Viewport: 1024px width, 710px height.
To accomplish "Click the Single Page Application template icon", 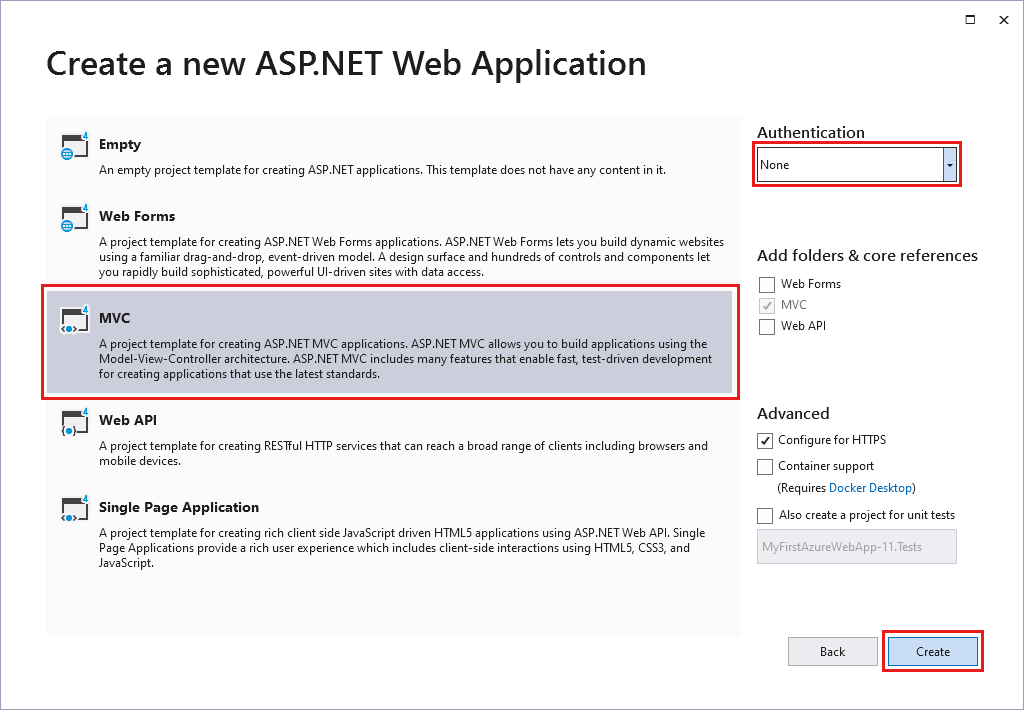I will point(74,509).
